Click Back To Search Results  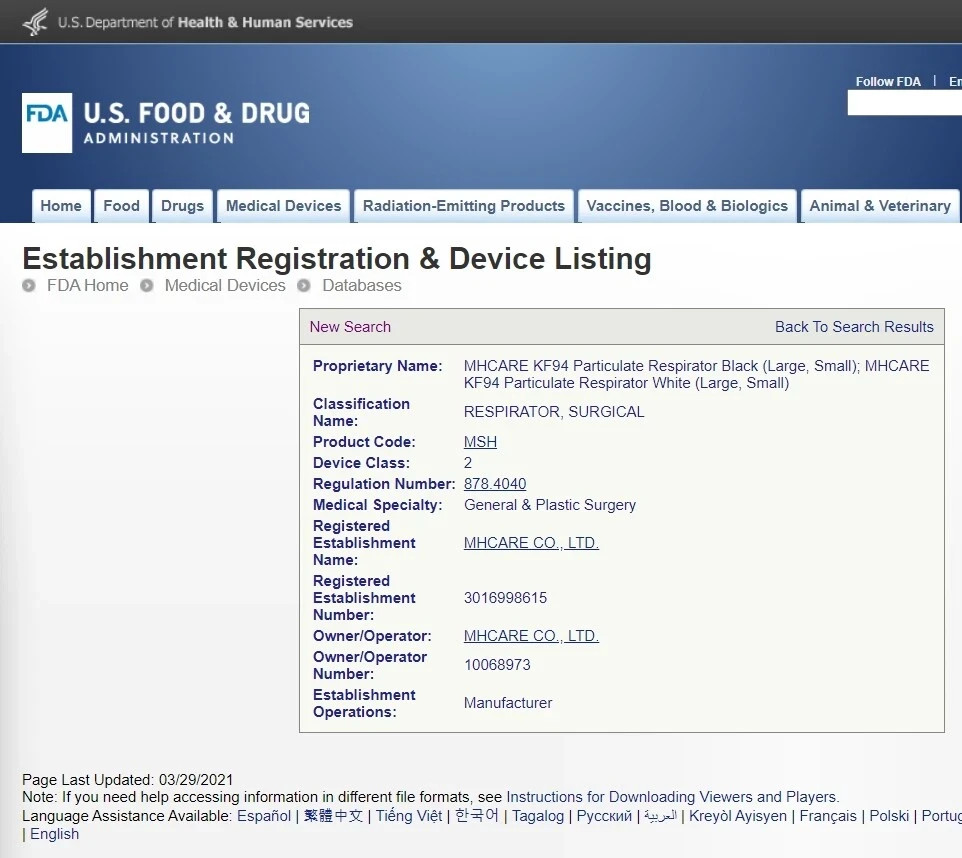[854, 327]
